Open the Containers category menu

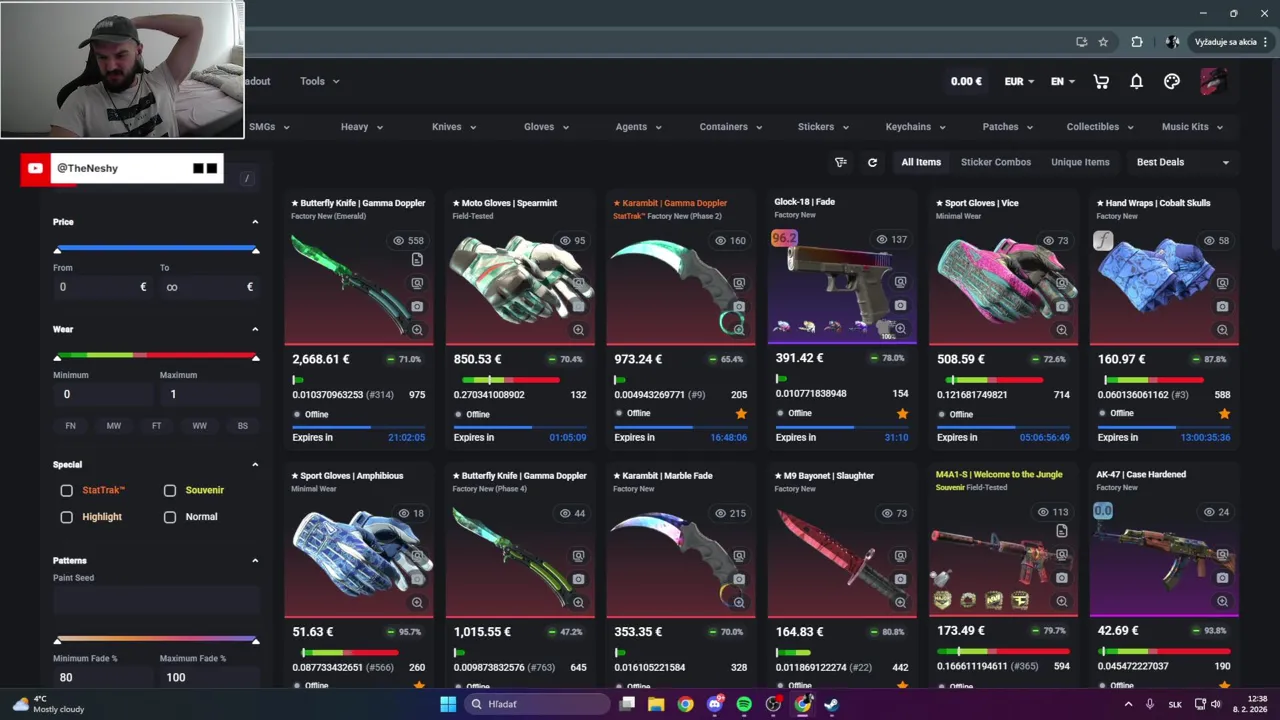[x=730, y=127]
